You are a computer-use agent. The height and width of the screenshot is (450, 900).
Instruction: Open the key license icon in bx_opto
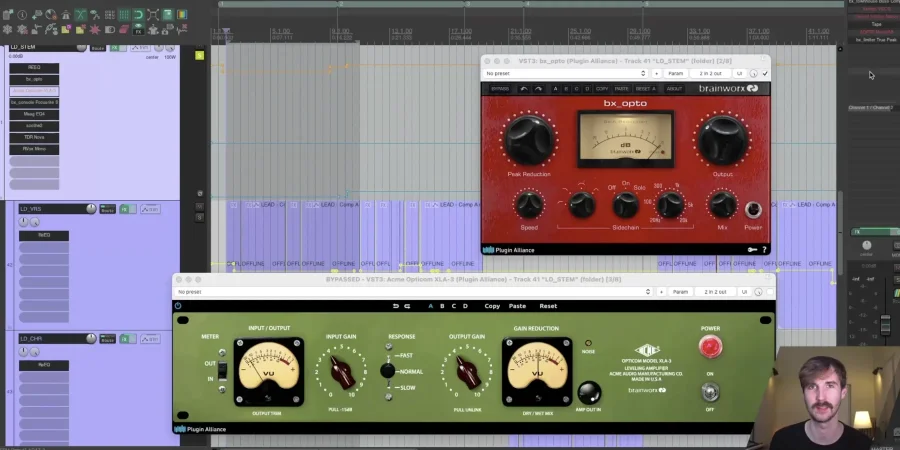[x=752, y=250]
